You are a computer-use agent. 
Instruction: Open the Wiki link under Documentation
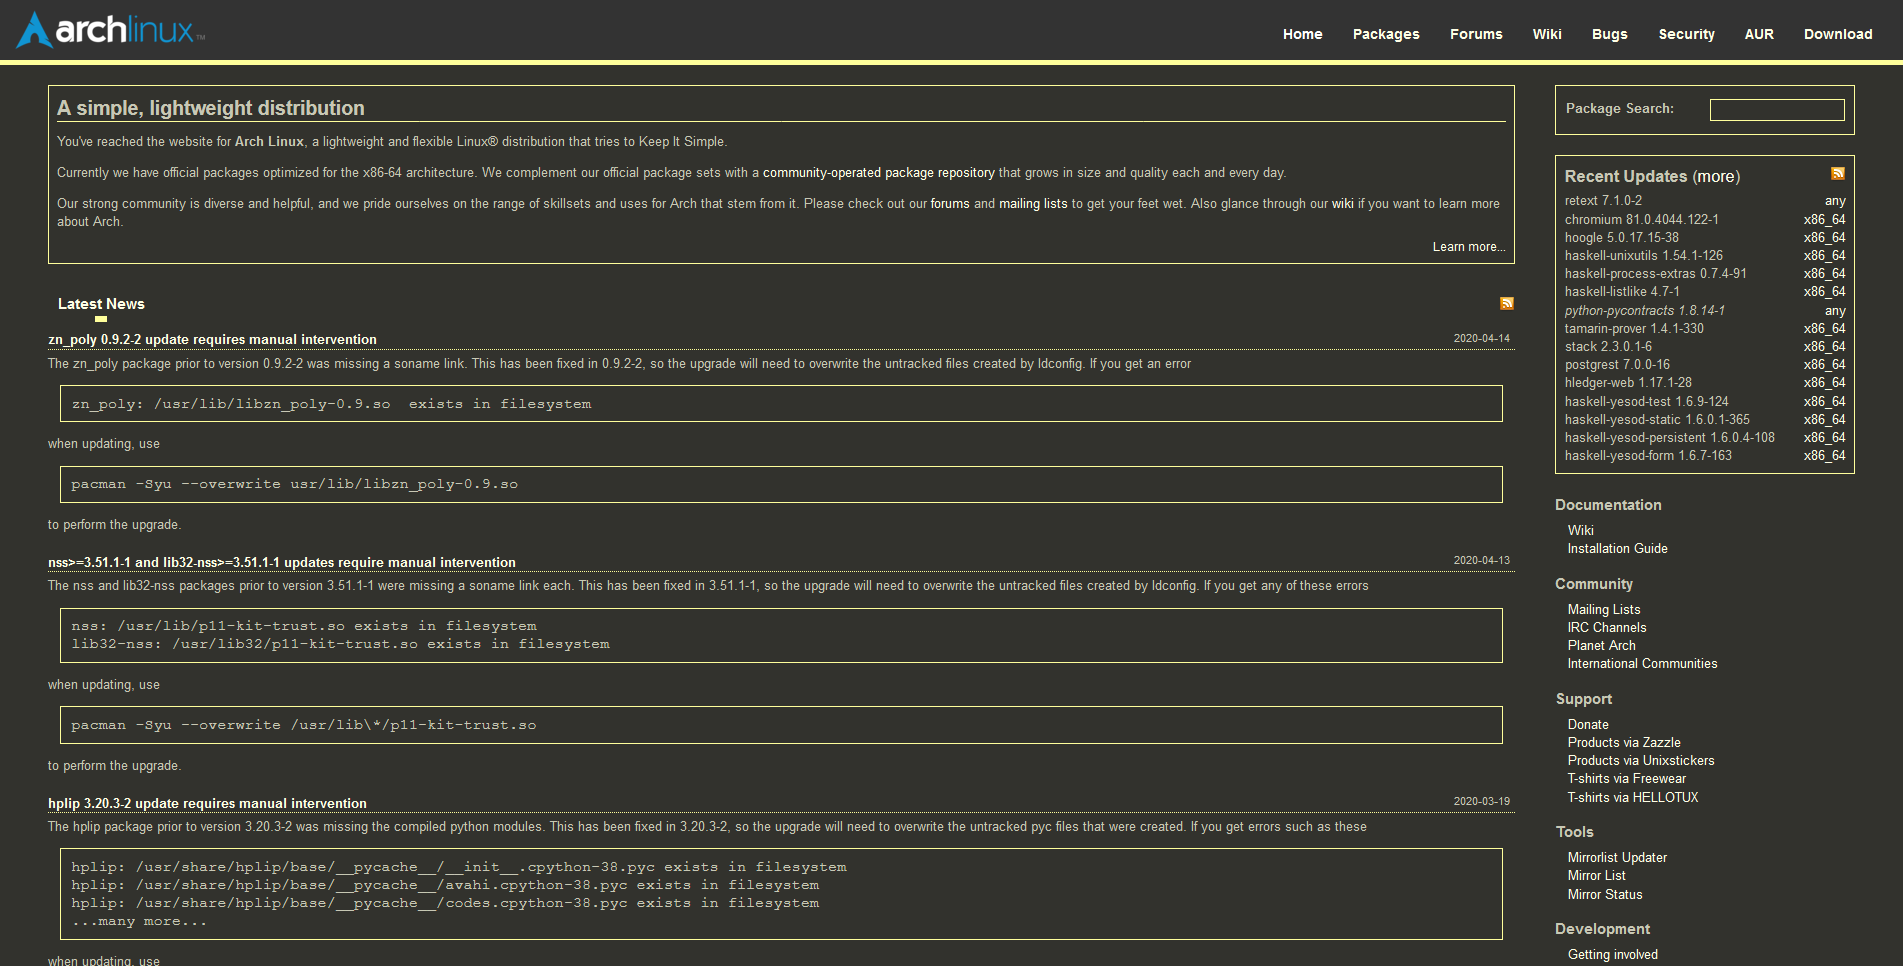tap(1581, 531)
